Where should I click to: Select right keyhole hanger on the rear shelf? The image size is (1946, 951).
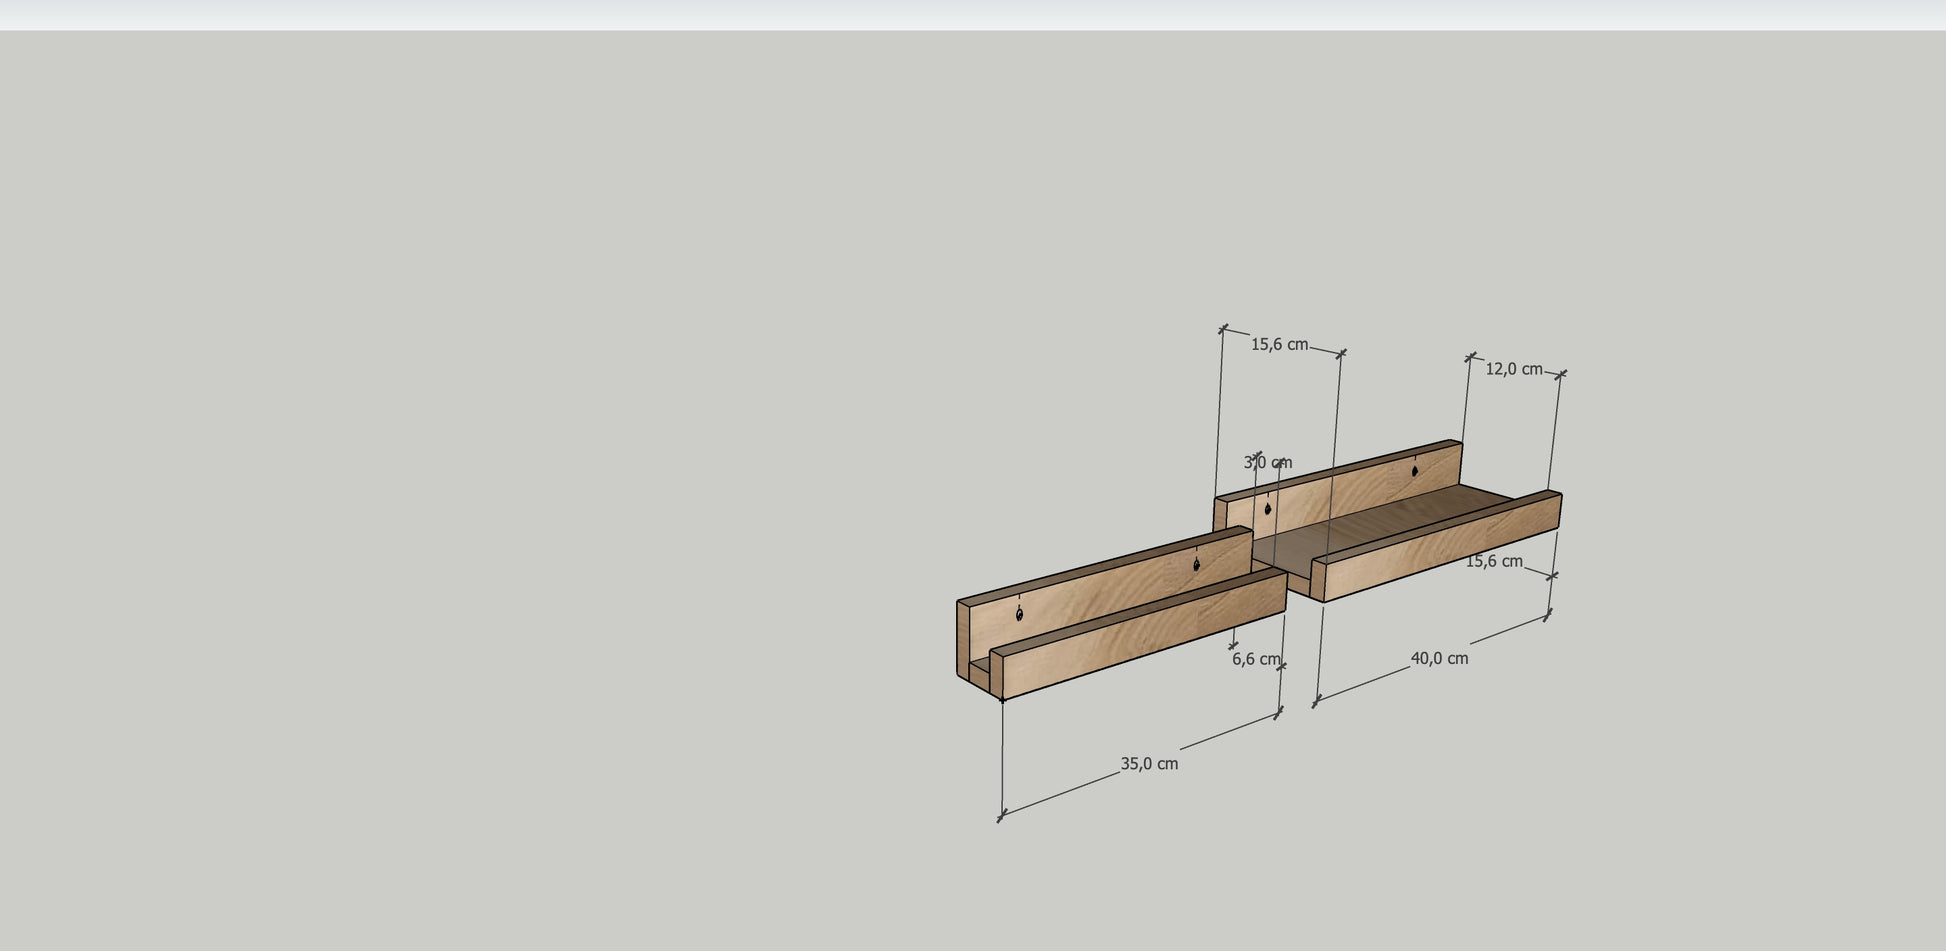1415,470
